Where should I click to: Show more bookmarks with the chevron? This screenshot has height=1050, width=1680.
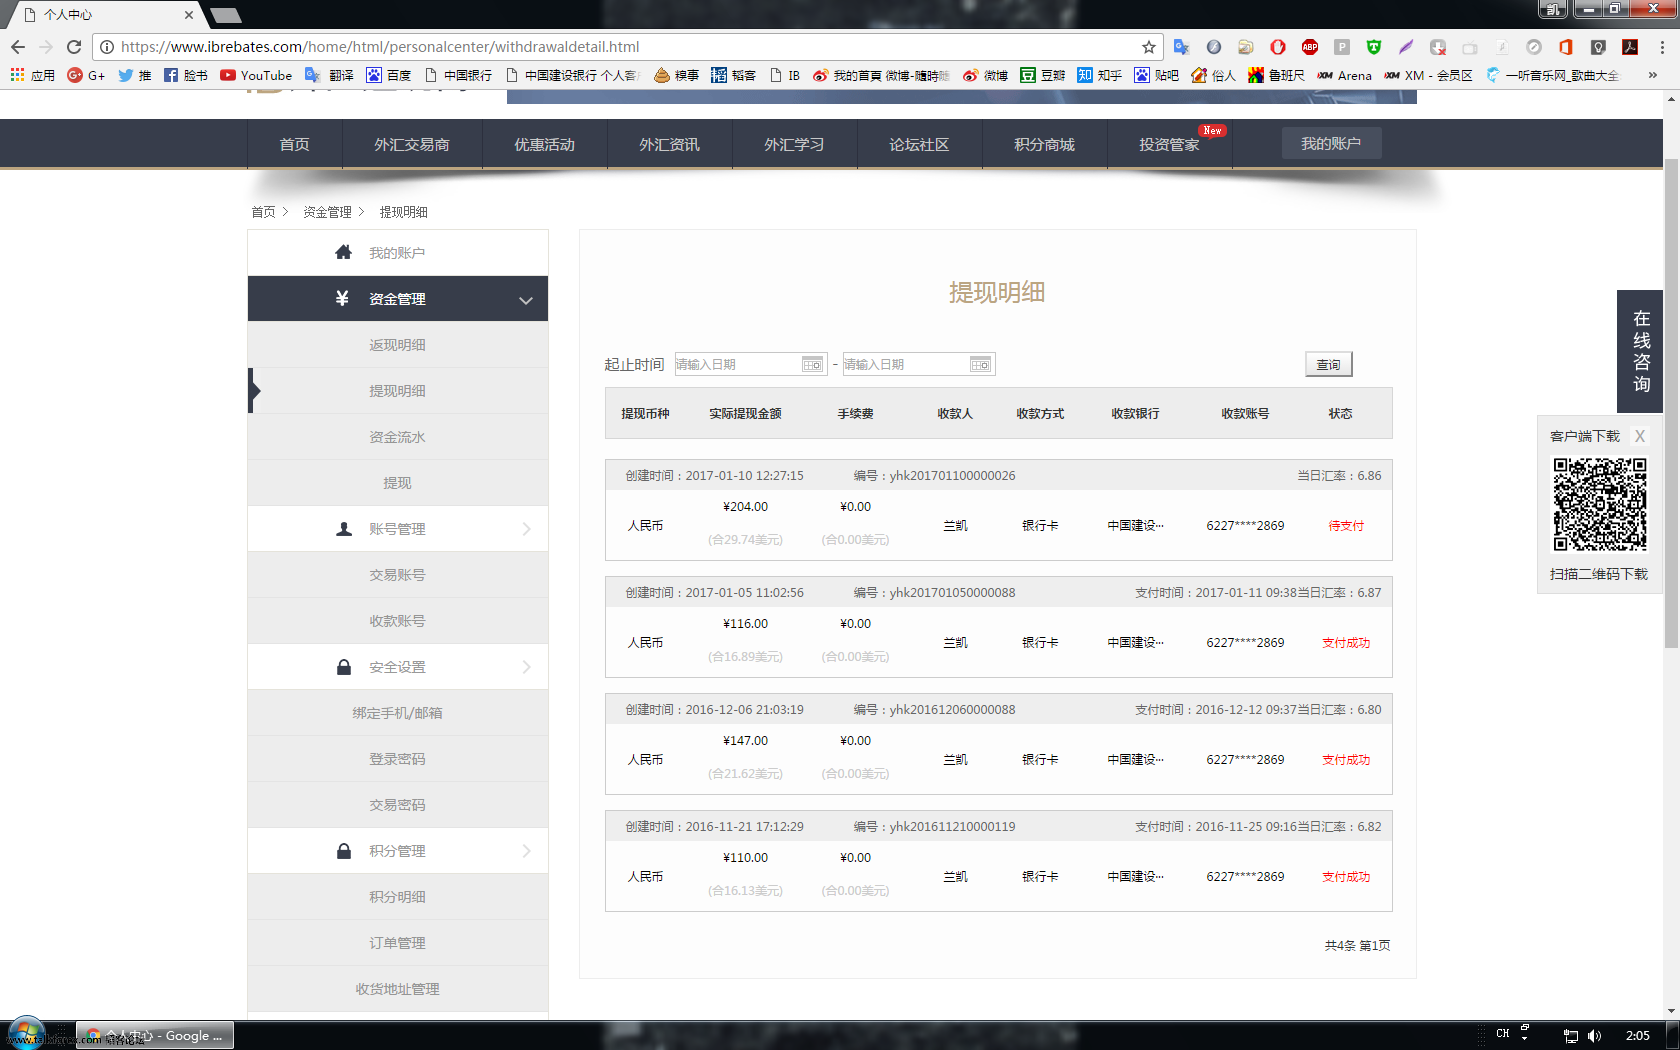1652,75
